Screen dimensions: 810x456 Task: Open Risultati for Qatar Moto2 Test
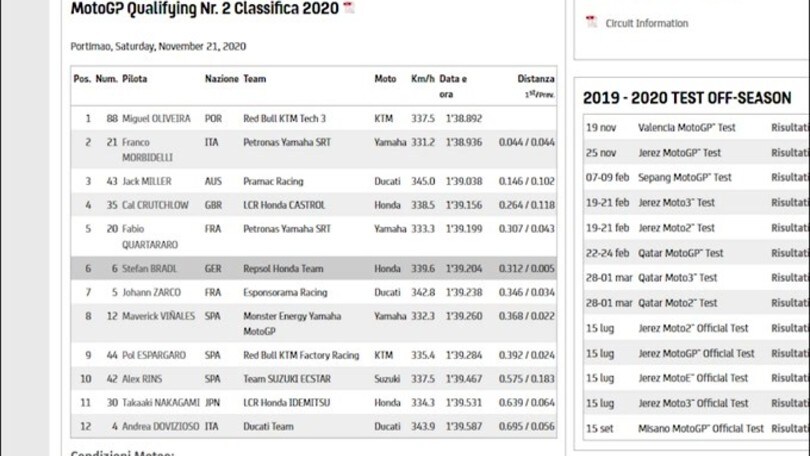790,303
